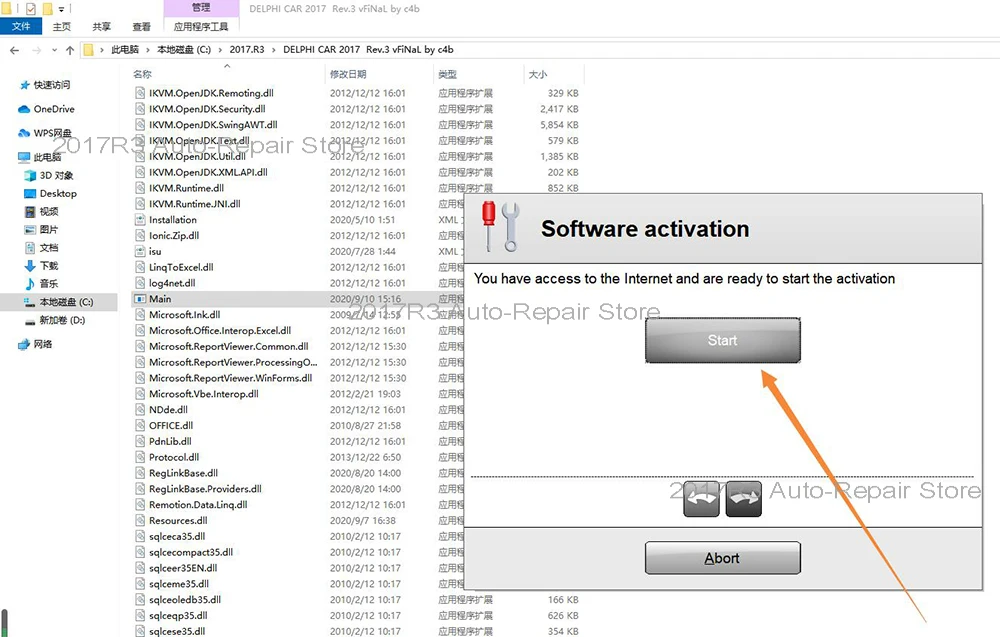
Task: Sort by the 类型 column header
Action: (x=448, y=74)
